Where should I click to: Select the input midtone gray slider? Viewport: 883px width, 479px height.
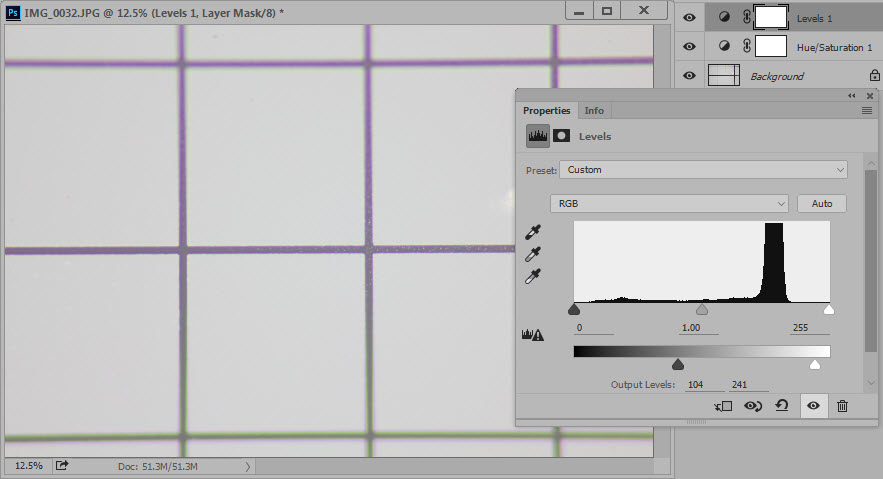pos(702,309)
